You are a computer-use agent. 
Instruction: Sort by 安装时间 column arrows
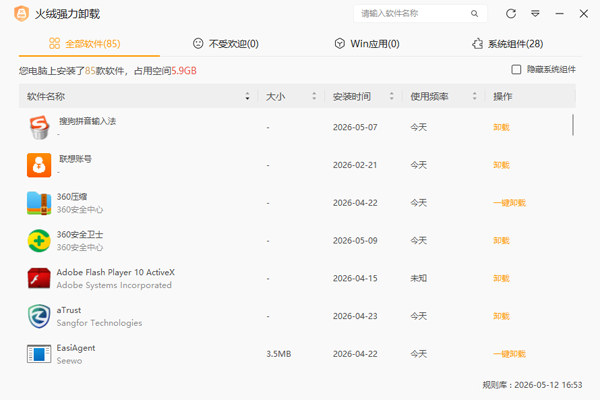[x=391, y=96]
